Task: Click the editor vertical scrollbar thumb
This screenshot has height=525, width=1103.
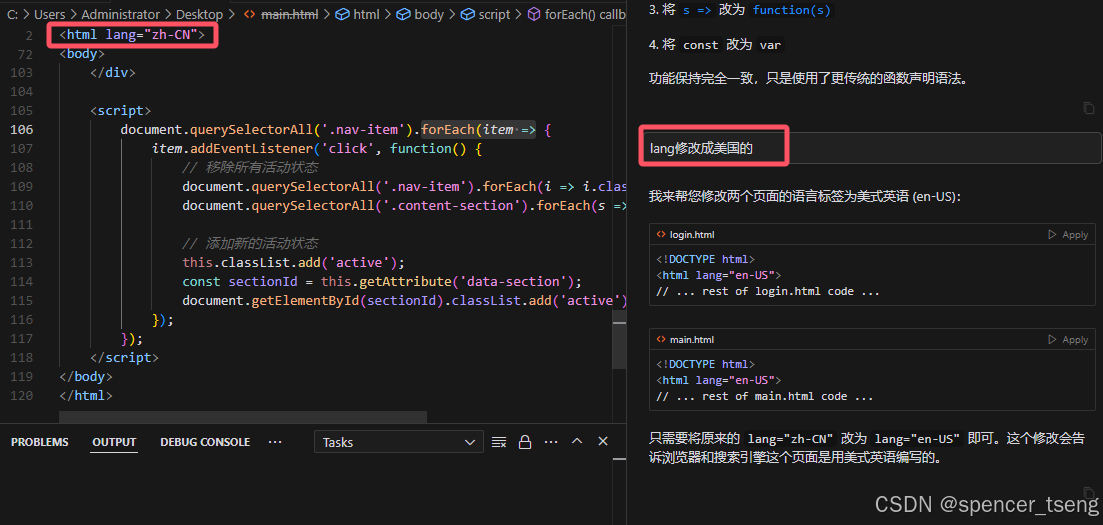Action: 619,341
